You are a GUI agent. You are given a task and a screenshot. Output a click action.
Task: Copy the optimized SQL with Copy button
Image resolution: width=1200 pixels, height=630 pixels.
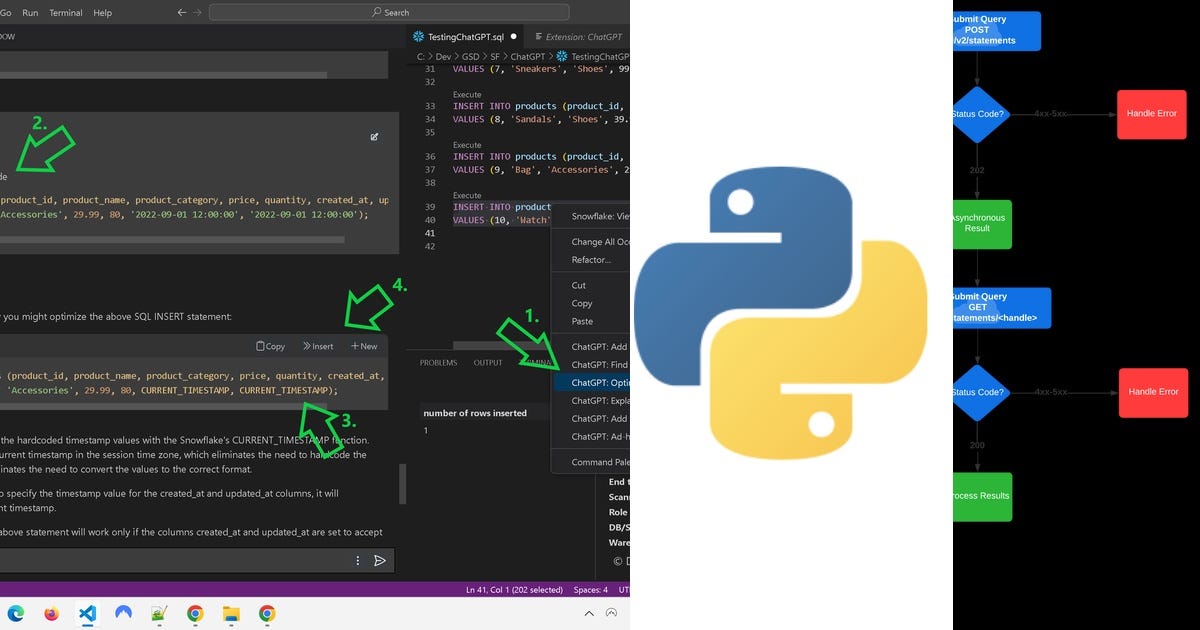pos(271,346)
